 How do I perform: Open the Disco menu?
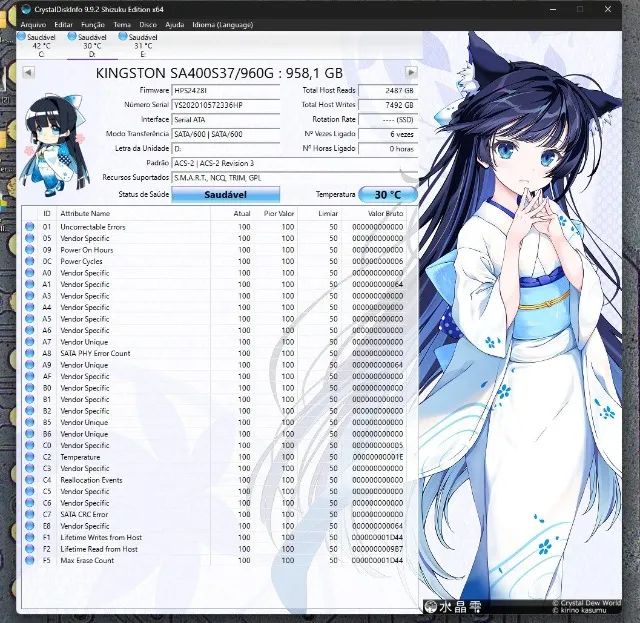point(148,25)
